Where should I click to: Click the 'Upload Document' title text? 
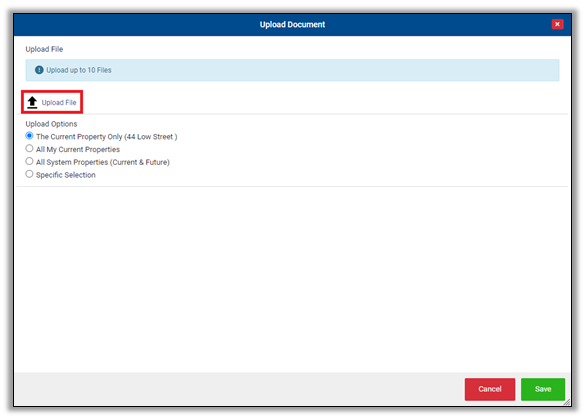(292, 25)
